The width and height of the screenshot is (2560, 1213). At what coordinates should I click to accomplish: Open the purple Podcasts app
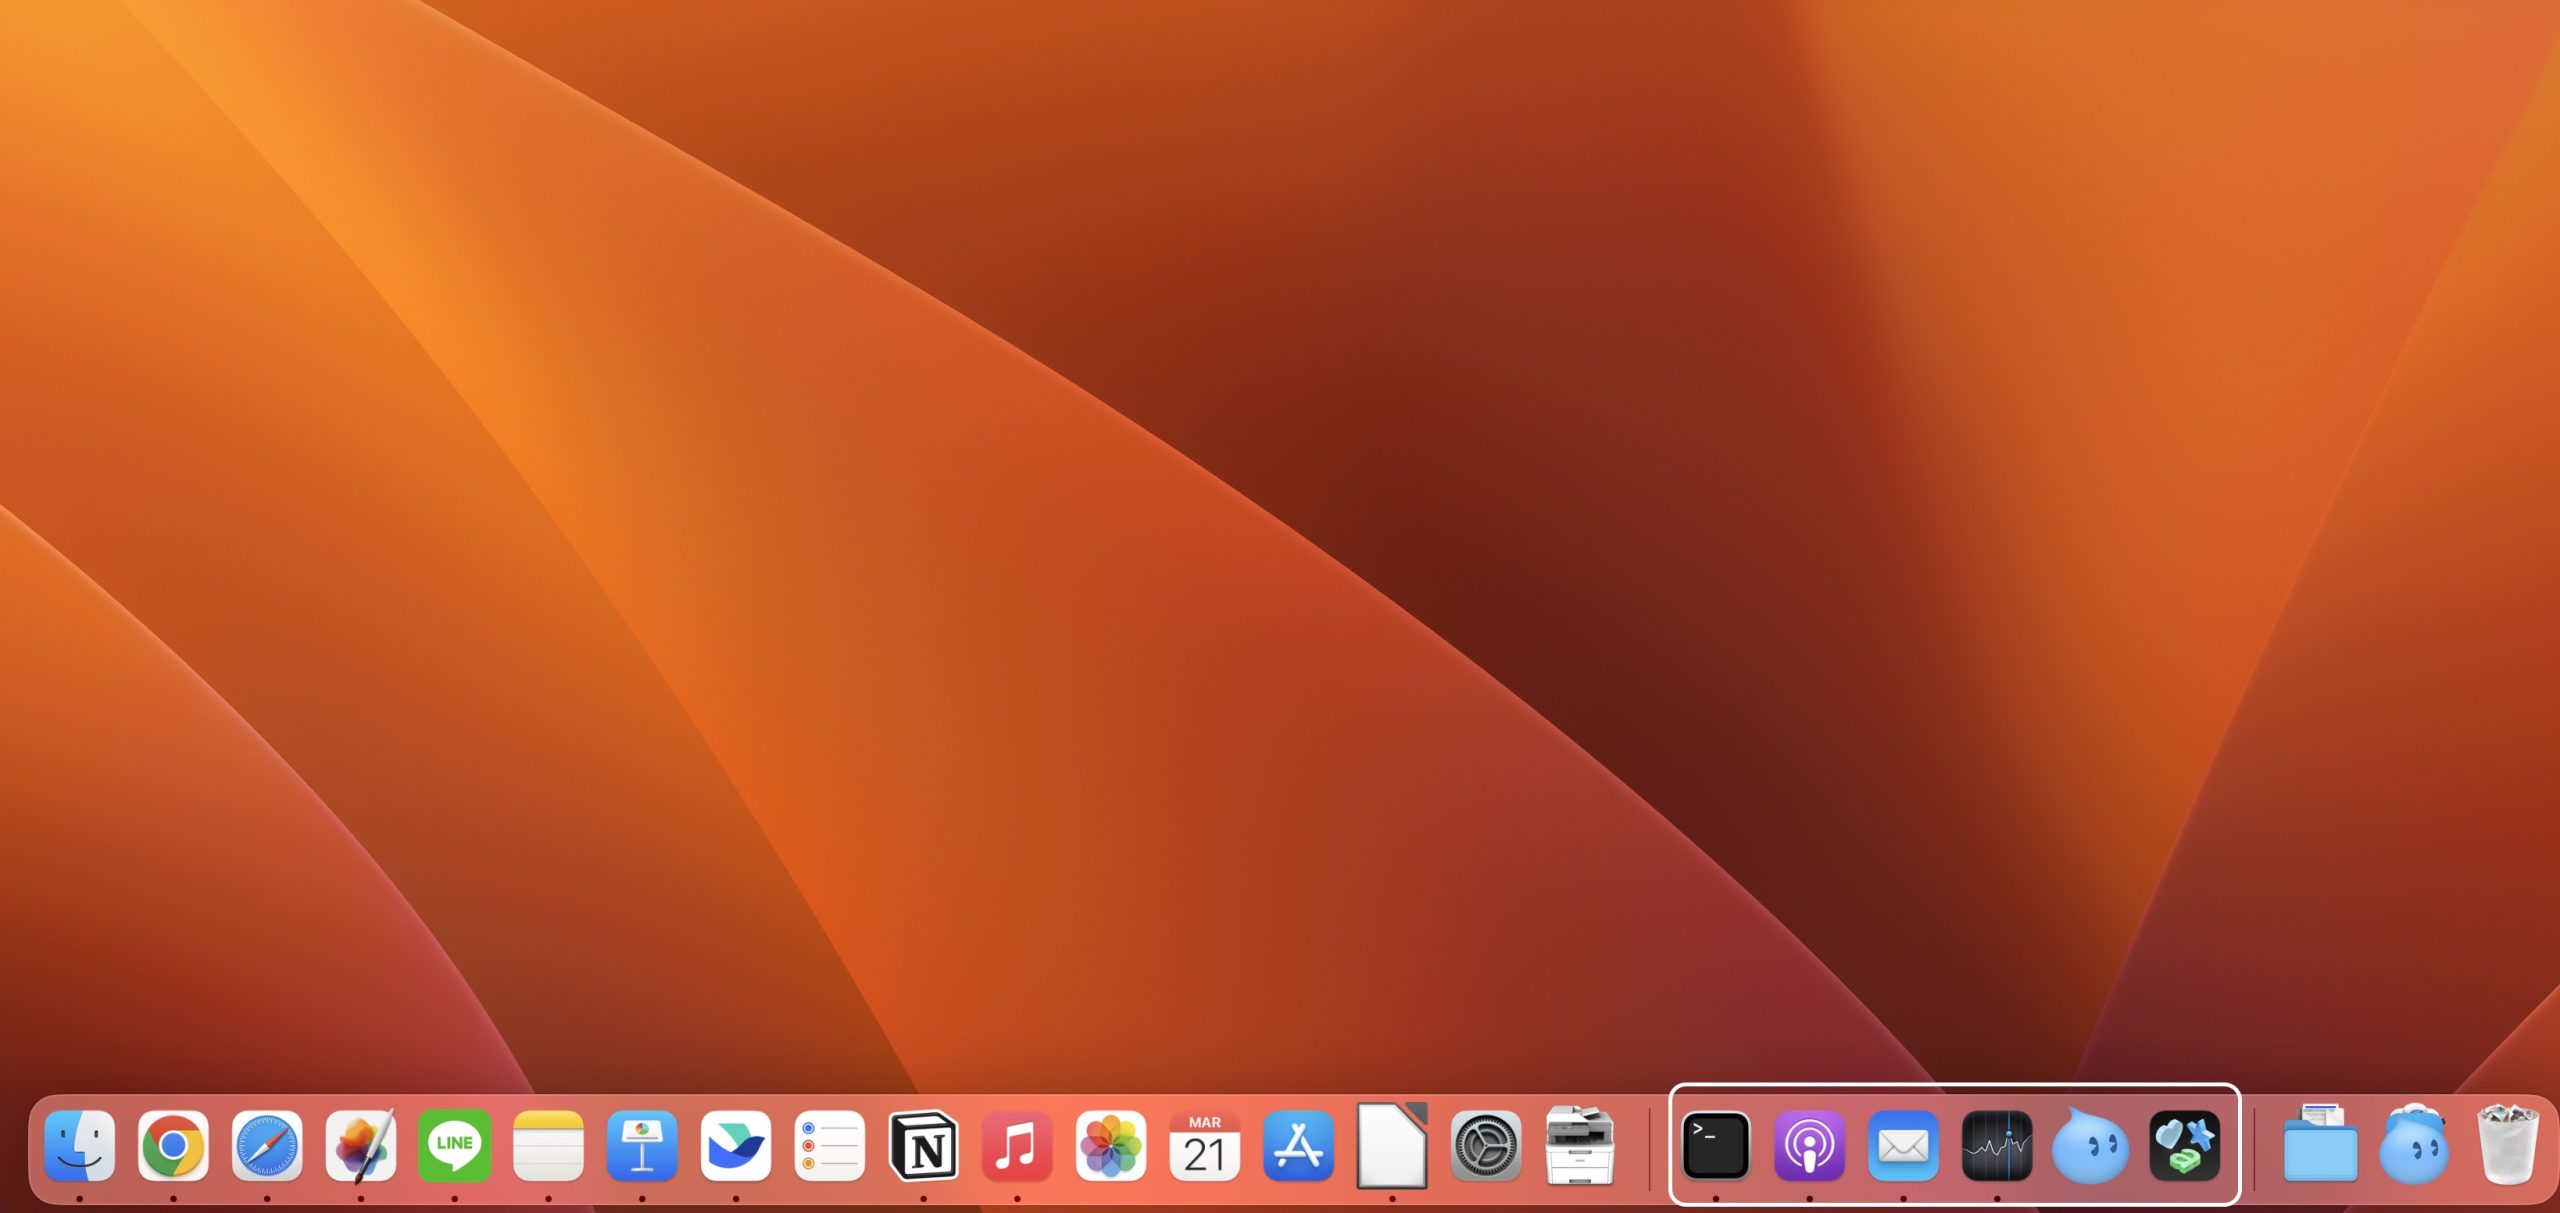[x=1810, y=1145]
